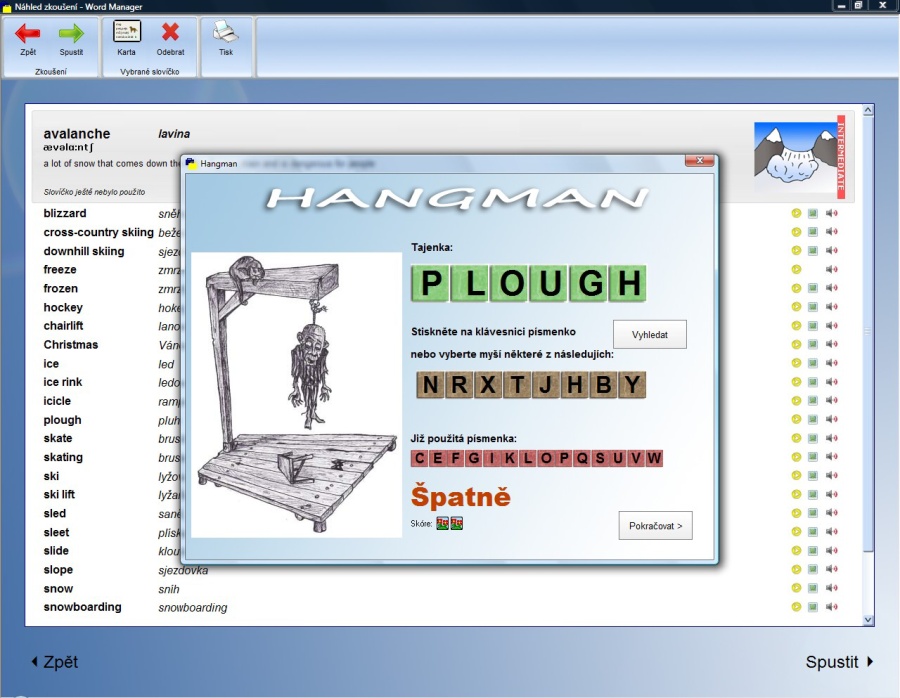Image resolution: width=900 pixels, height=698 pixels.
Task: Click the Spustit link at bottom right
Action: coord(839,662)
